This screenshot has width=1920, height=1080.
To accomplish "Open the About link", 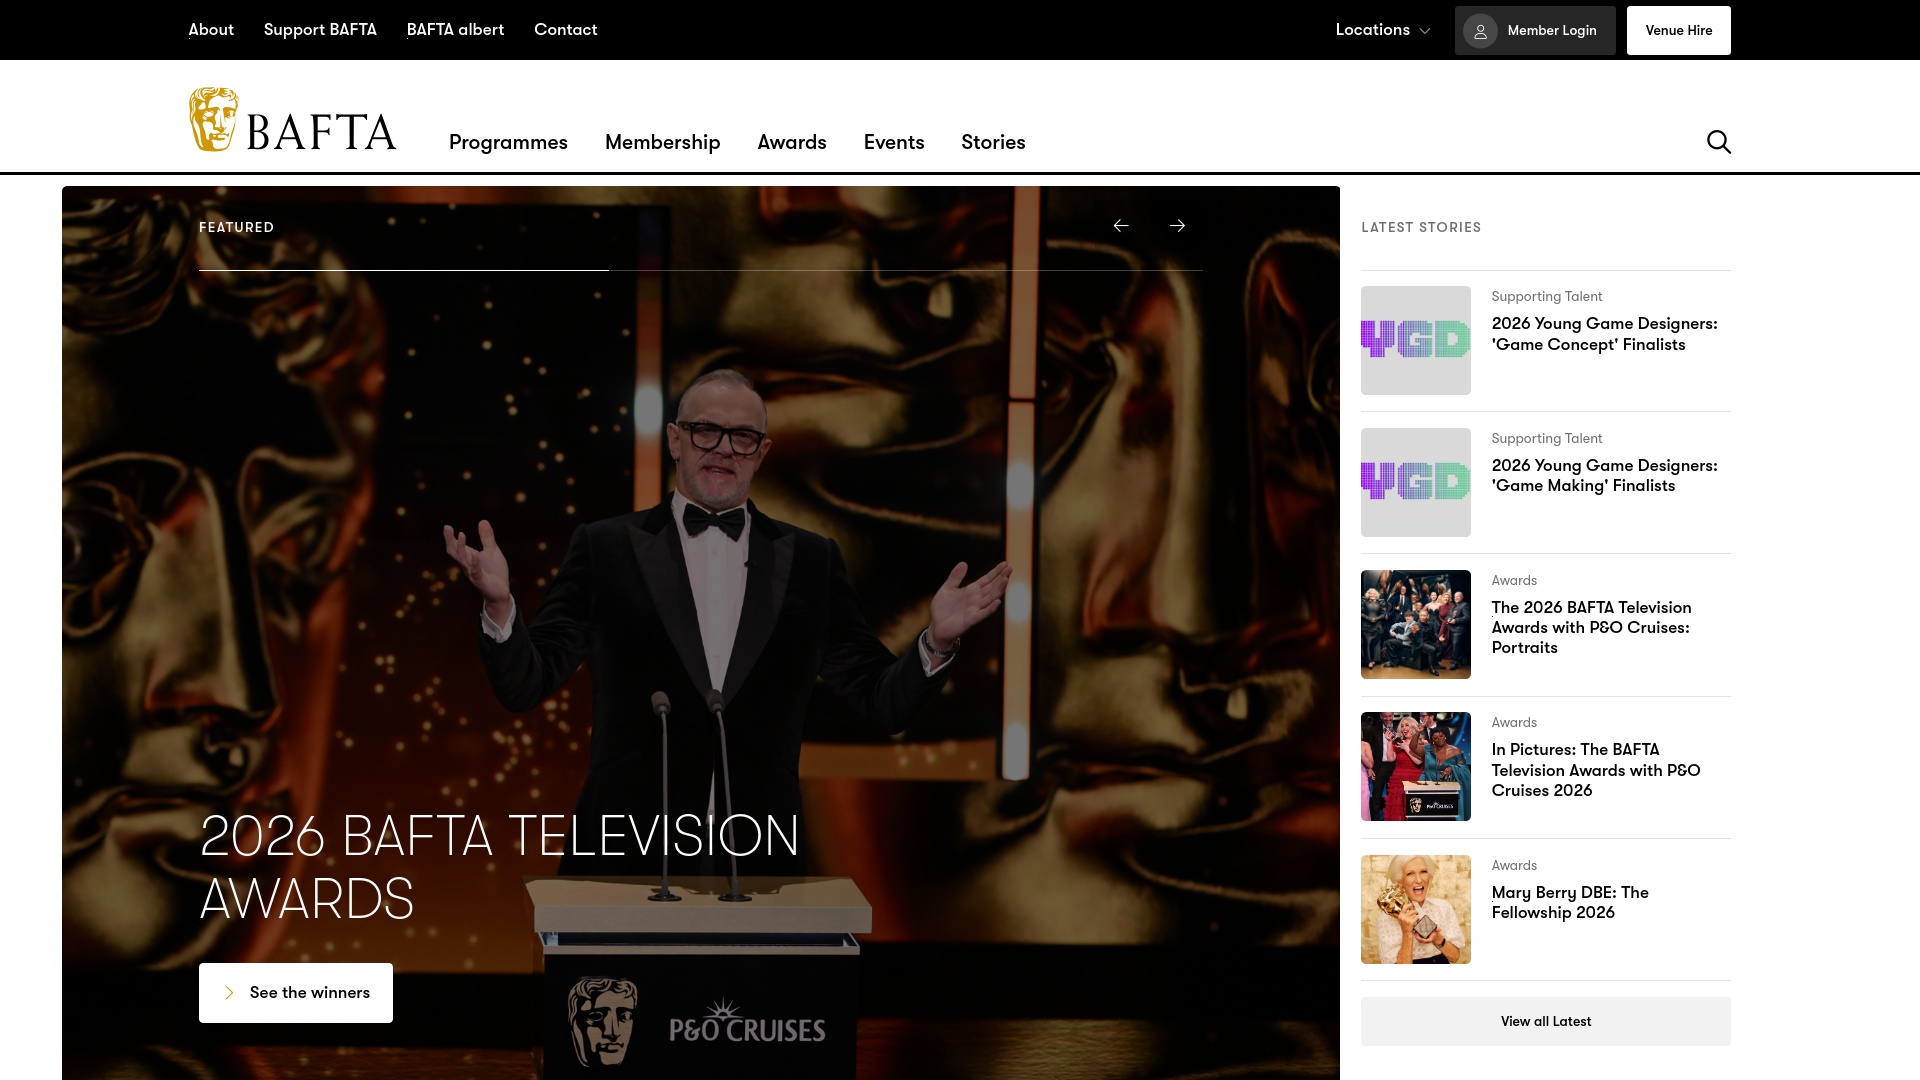I will pos(211,30).
